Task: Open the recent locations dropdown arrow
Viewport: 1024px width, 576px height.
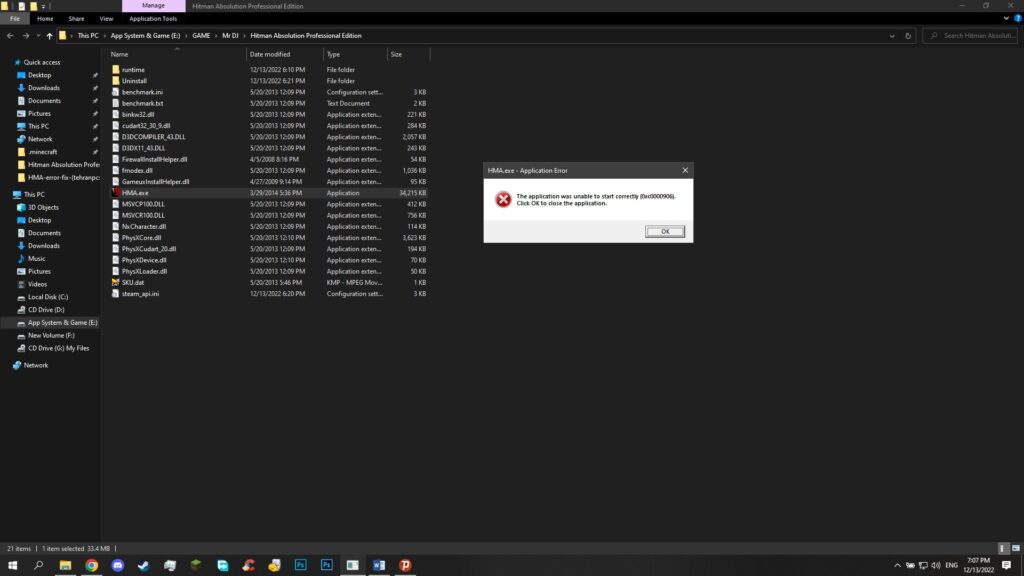Action: coord(37,36)
